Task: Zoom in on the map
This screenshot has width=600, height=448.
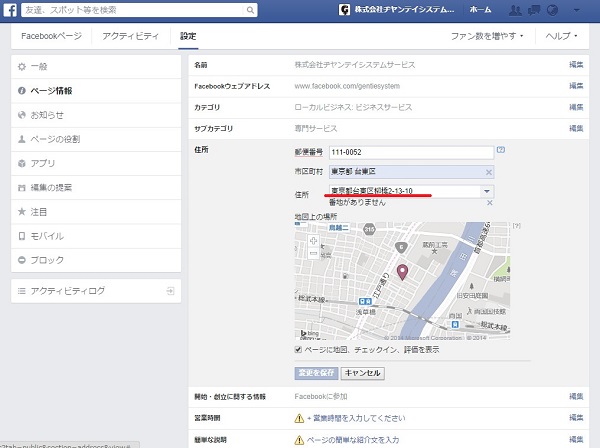Action: tap(313, 241)
